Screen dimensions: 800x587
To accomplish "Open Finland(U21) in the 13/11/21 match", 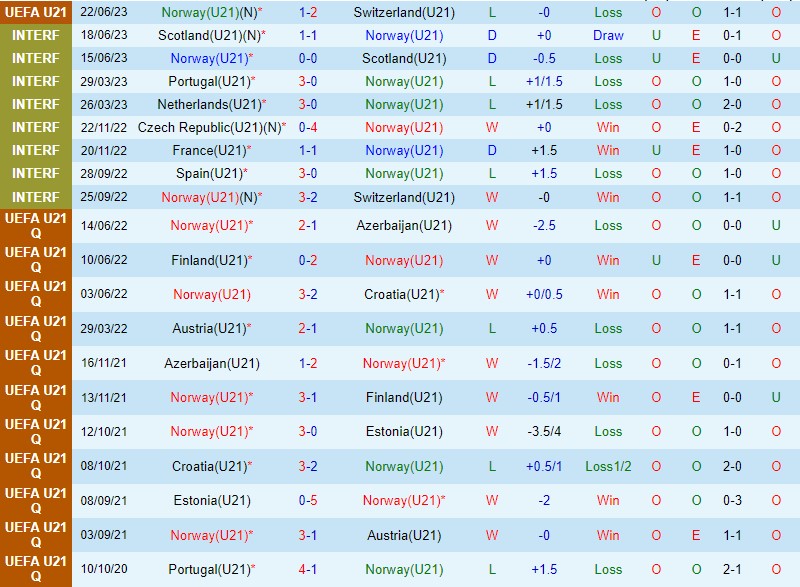I will (404, 397).
